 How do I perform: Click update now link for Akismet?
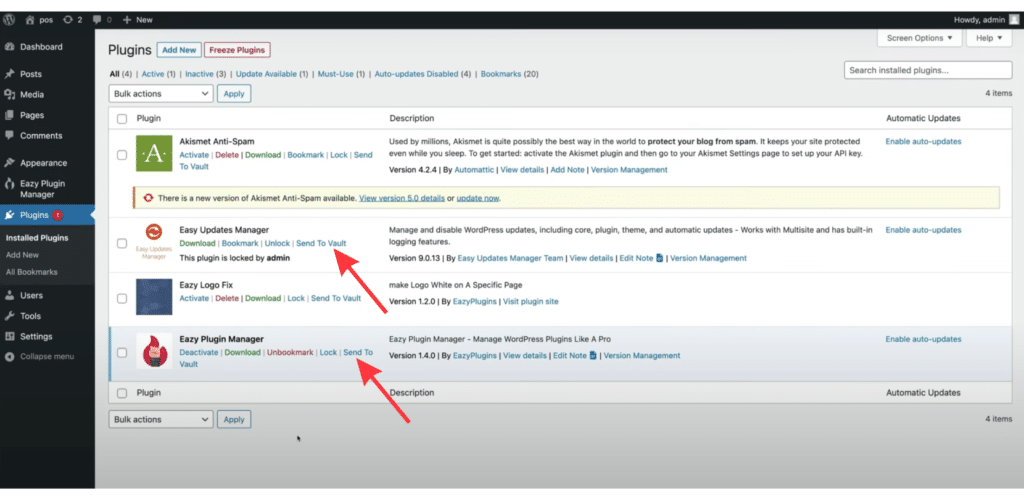pos(478,198)
